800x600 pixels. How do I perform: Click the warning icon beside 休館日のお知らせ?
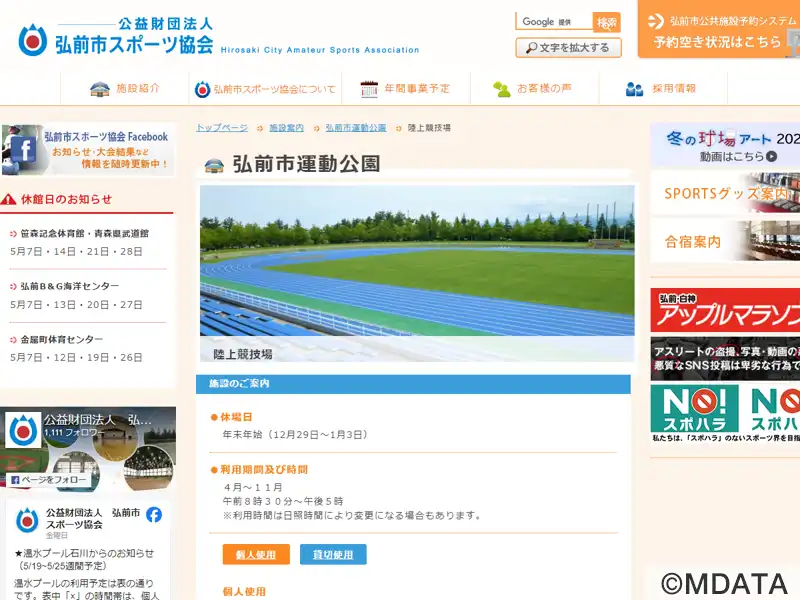[x=8, y=199]
